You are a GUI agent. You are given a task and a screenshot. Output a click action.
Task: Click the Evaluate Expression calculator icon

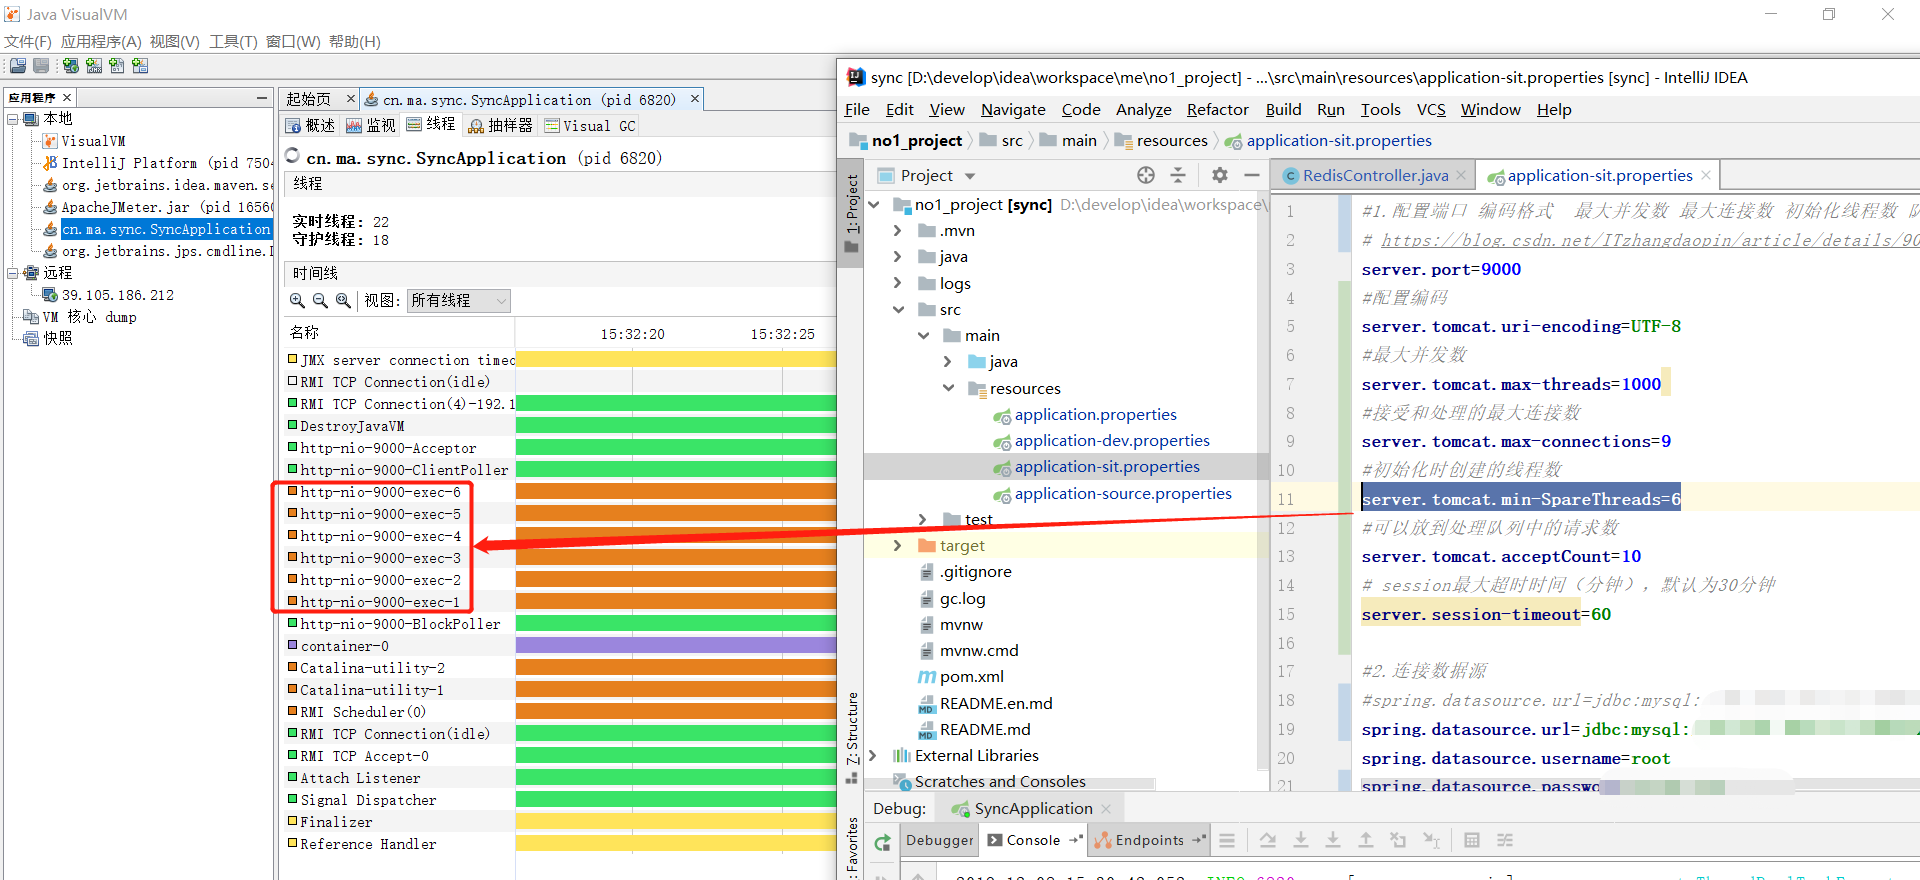(1471, 841)
